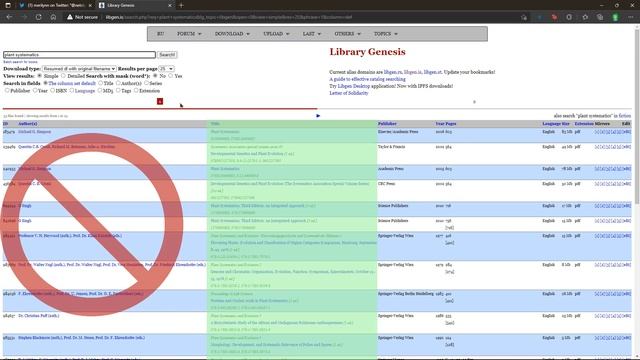Open the Results per page dropdown

pos(166,69)
